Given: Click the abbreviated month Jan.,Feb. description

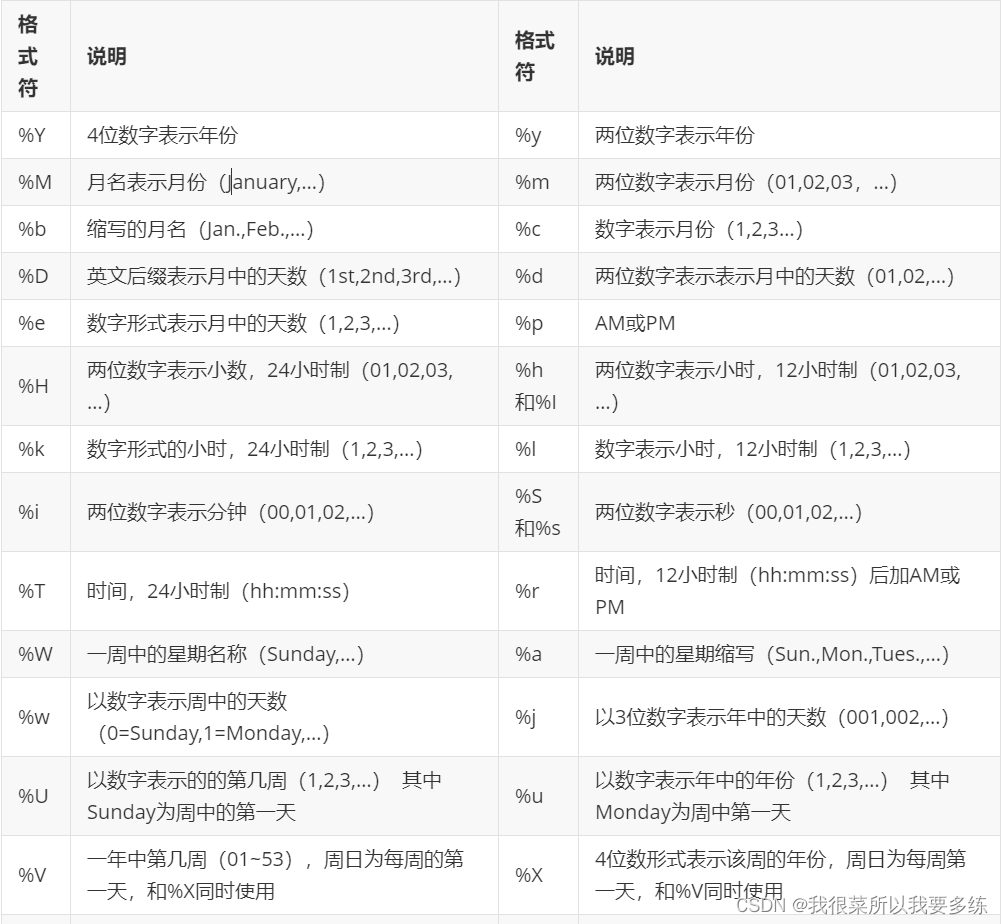Looking at the screenshot, I should [x=200, y=229].
